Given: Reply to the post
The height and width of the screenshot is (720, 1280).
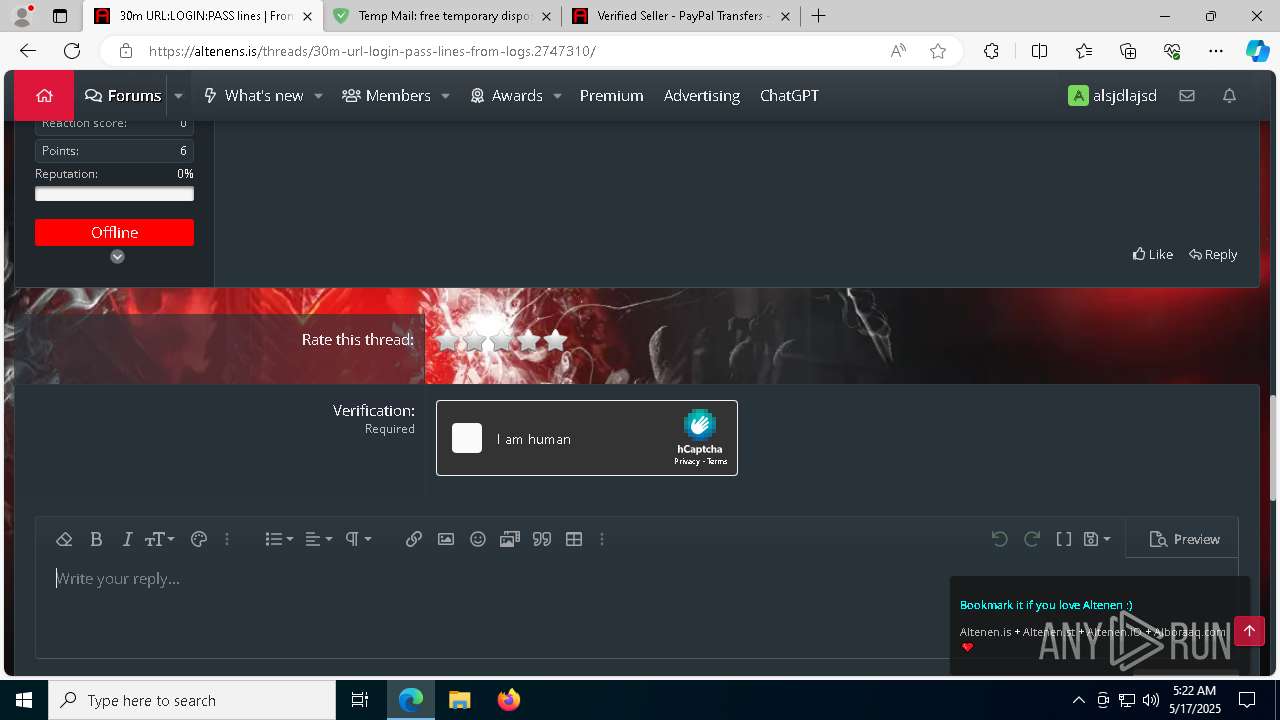Looking at the screenshot, I should point(1213,254).
